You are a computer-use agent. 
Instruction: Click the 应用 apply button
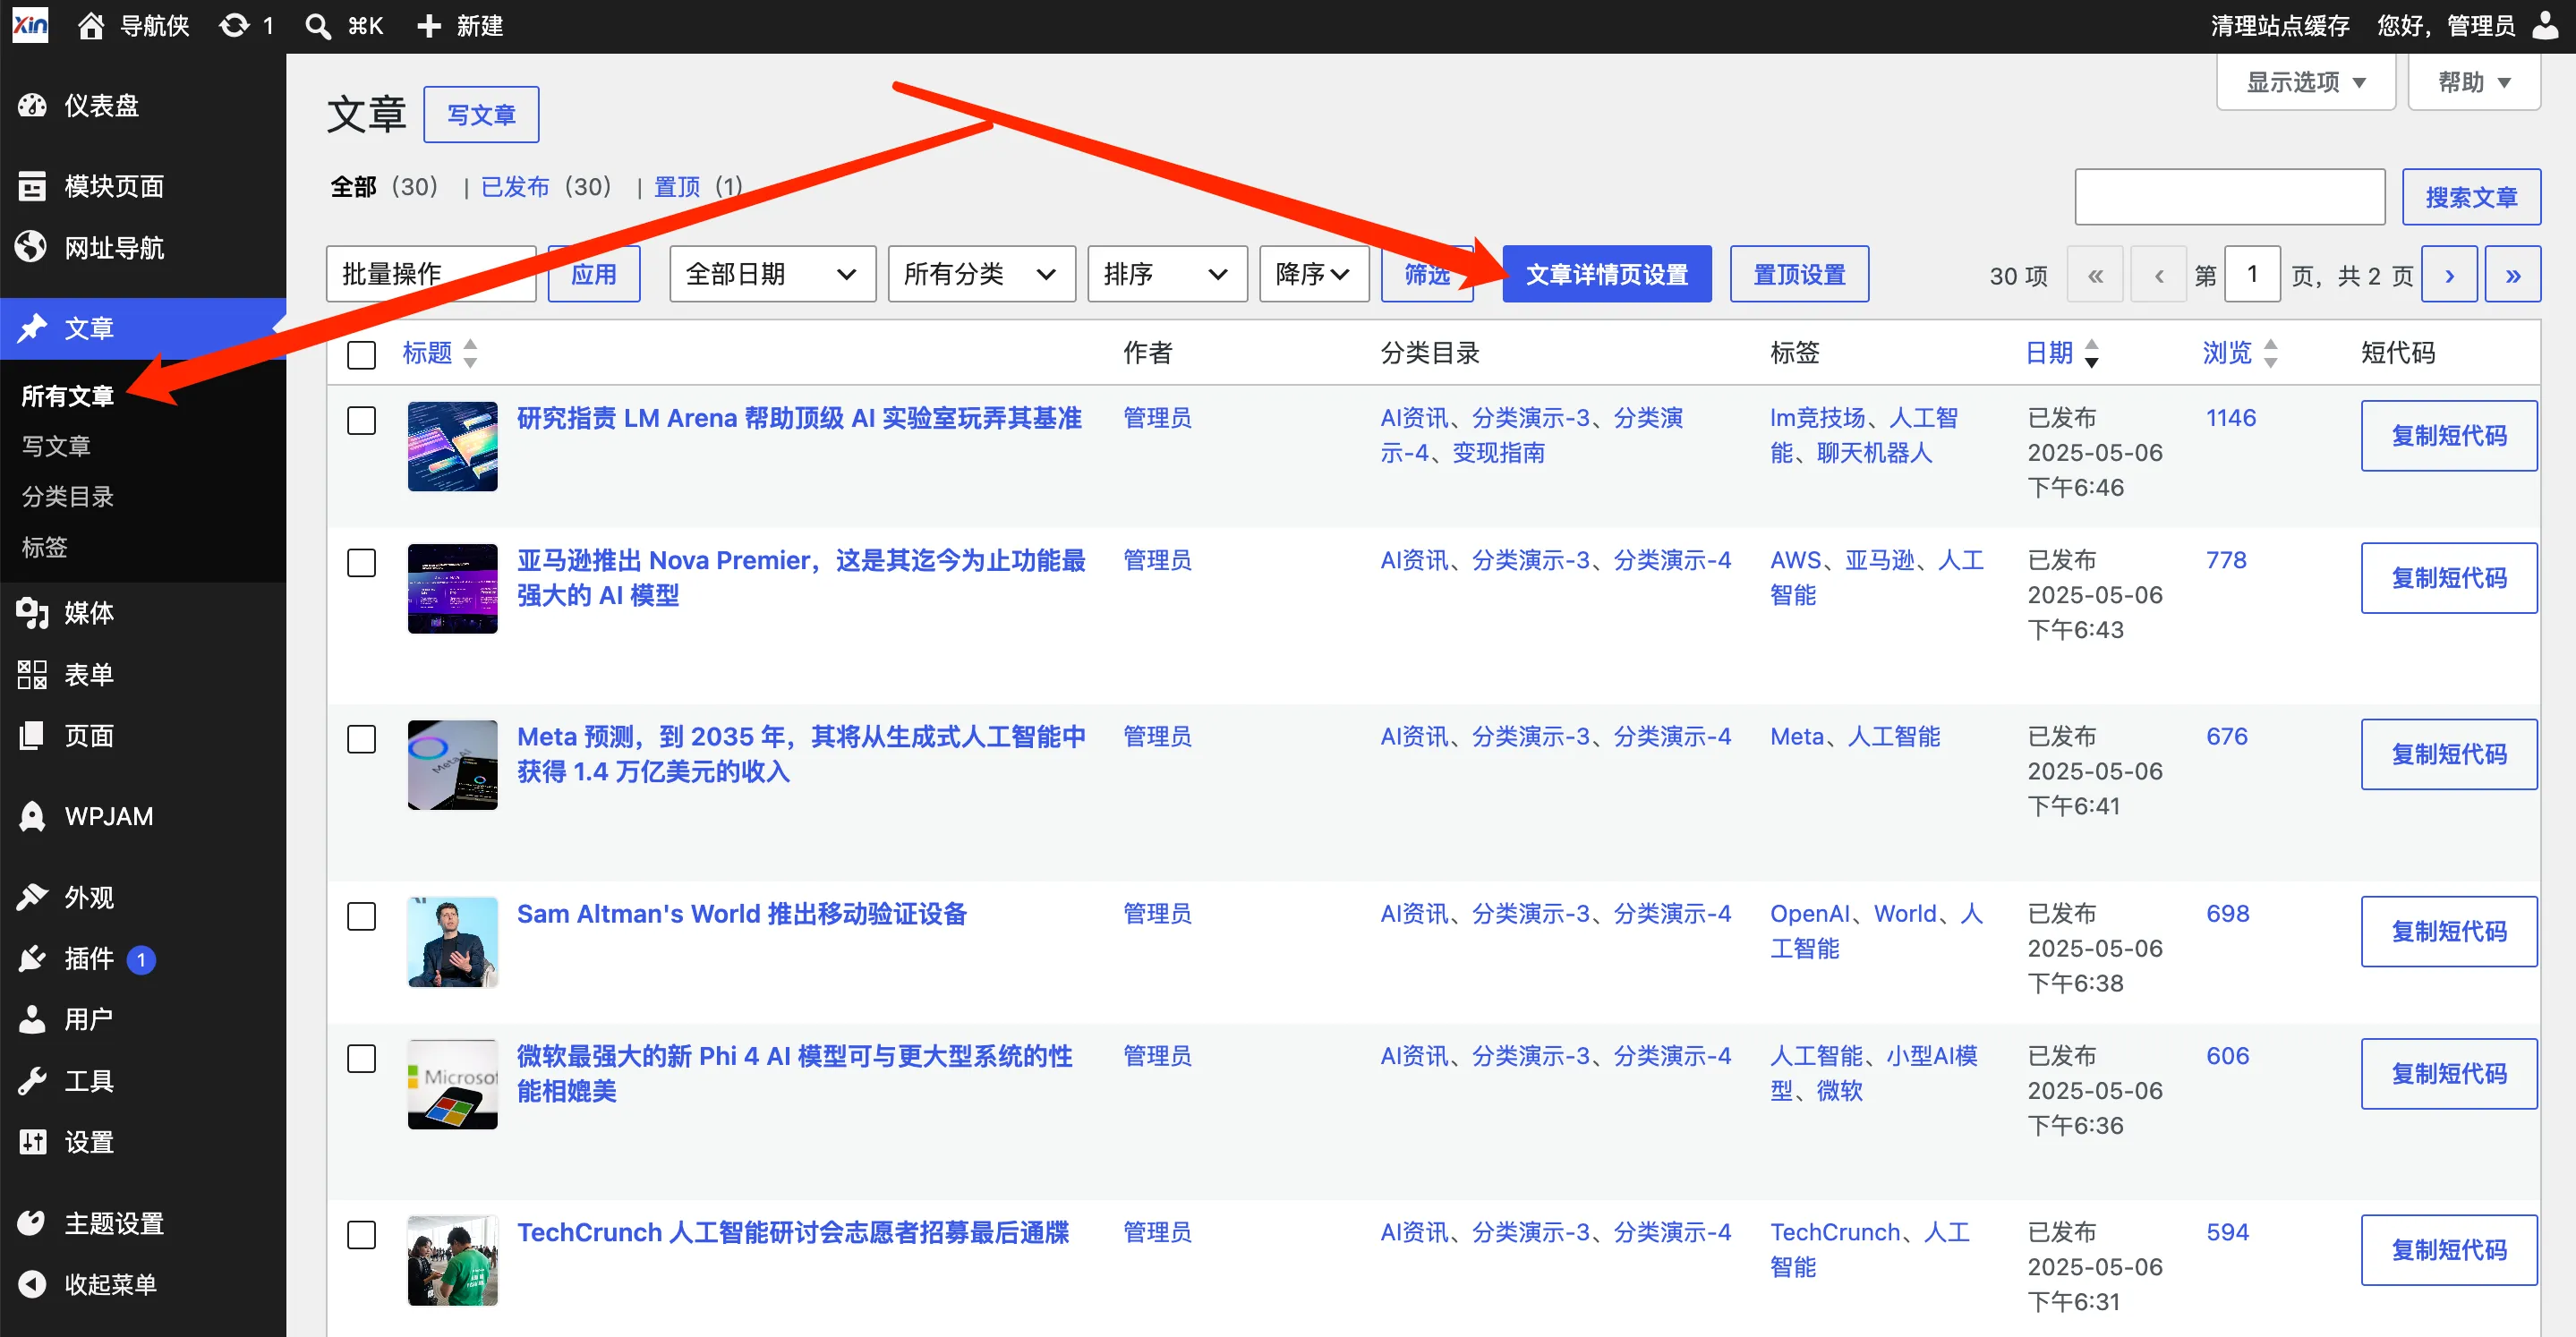(x=594, y=274)
